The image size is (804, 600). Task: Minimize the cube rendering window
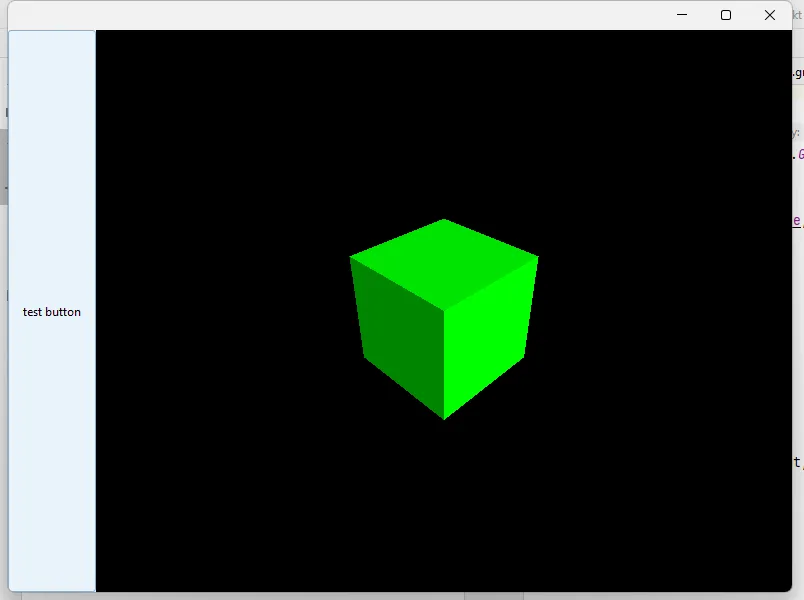[x=682, y=15]
